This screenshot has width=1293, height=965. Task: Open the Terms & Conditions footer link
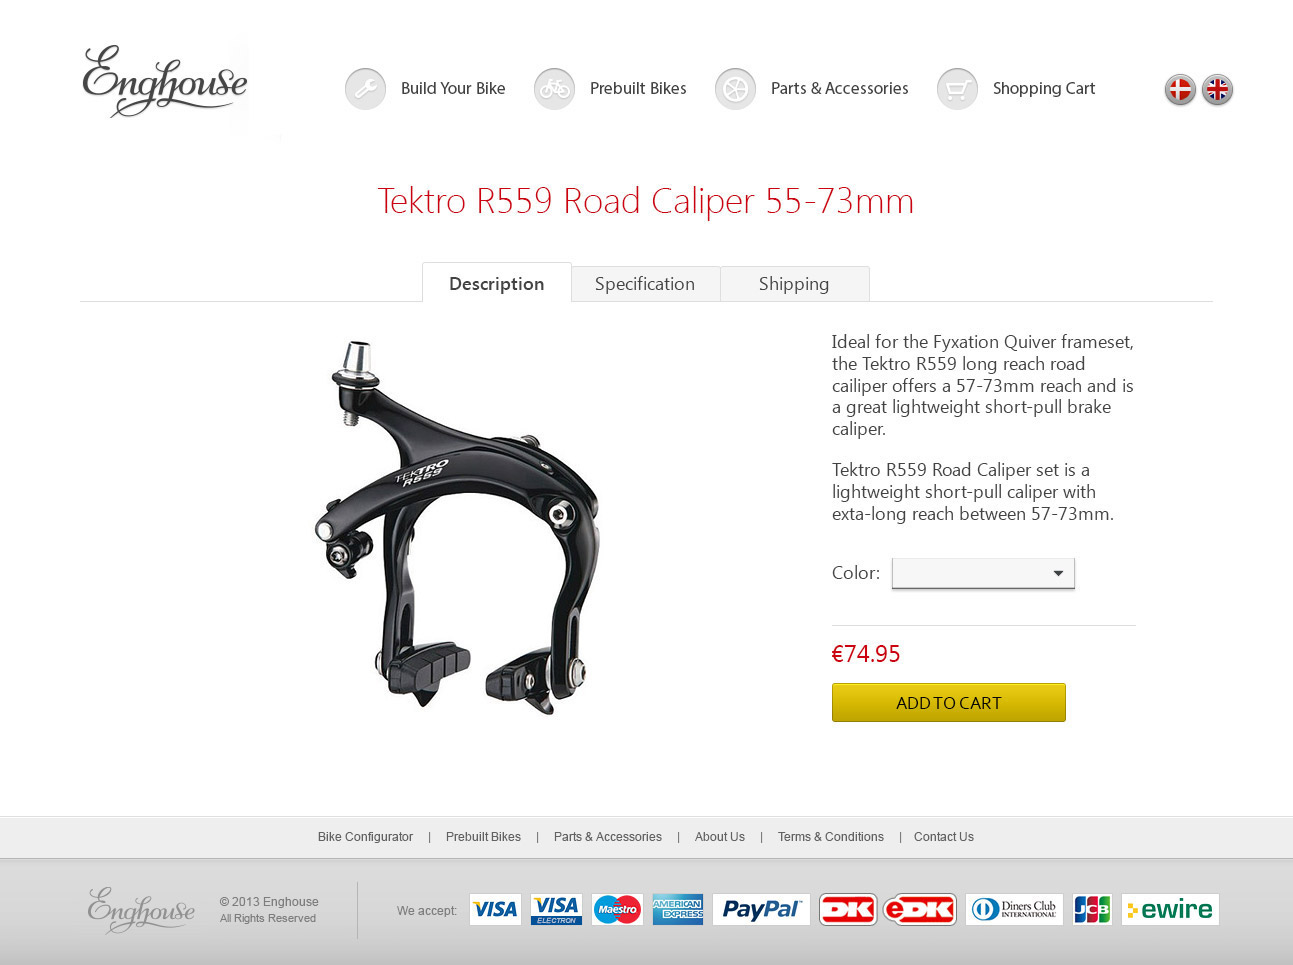831,837
